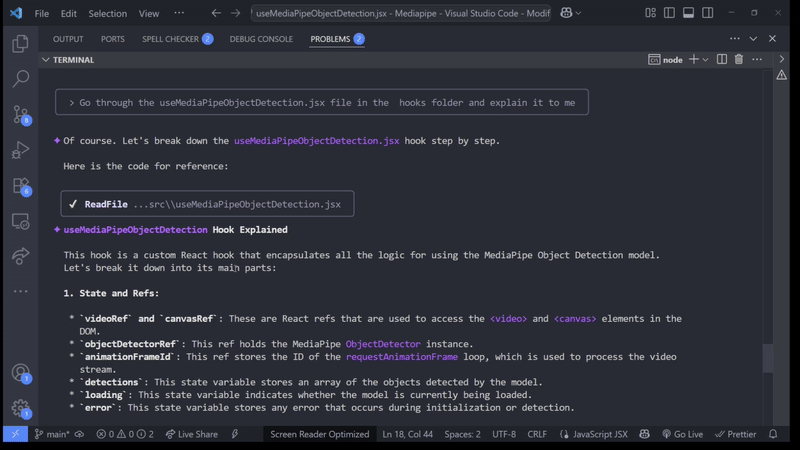Open terminal more actions ellipsis
The image size is (800, 450).
point(757,60)
